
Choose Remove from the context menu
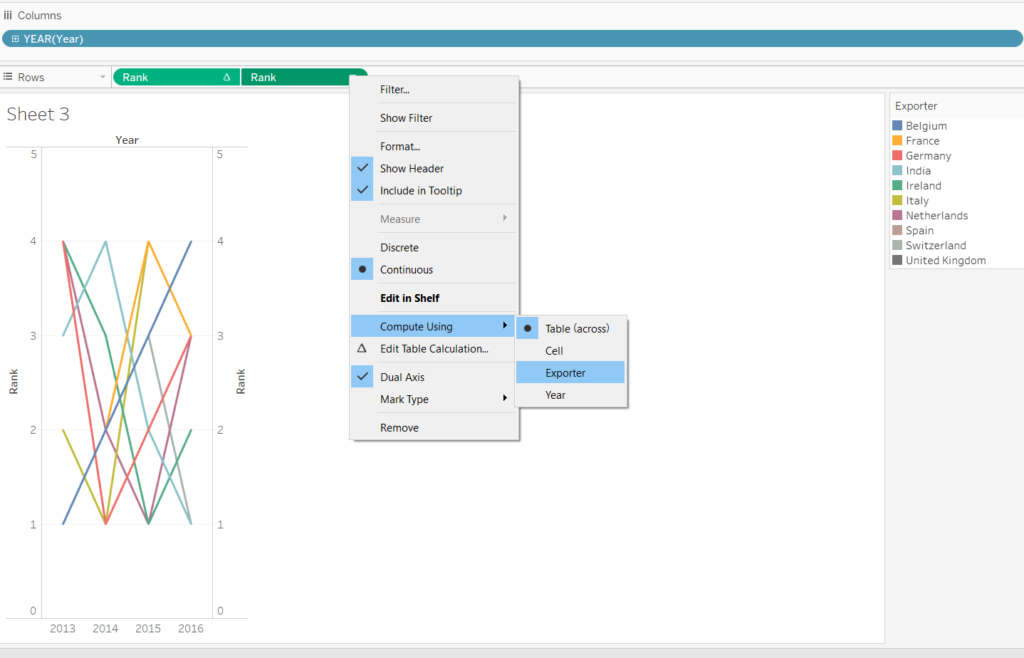399,427
